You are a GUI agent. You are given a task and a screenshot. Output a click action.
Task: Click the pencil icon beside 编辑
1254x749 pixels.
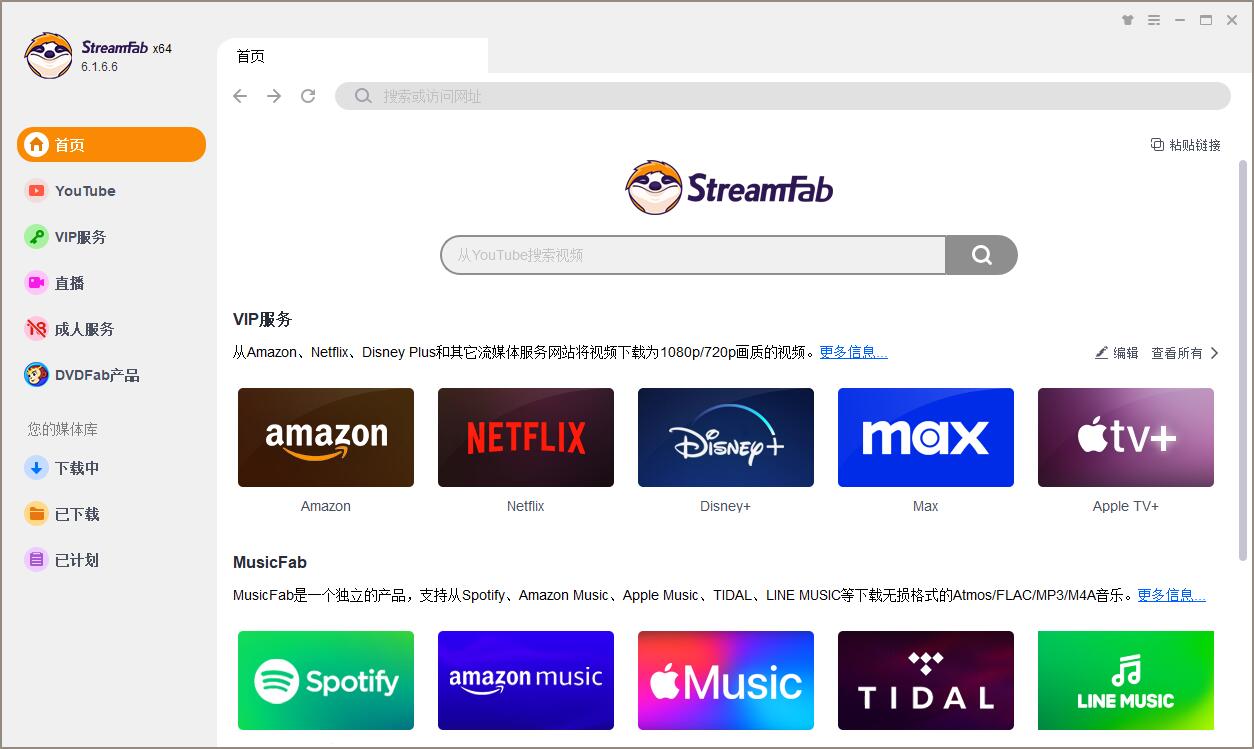(x=1102, y=352)
